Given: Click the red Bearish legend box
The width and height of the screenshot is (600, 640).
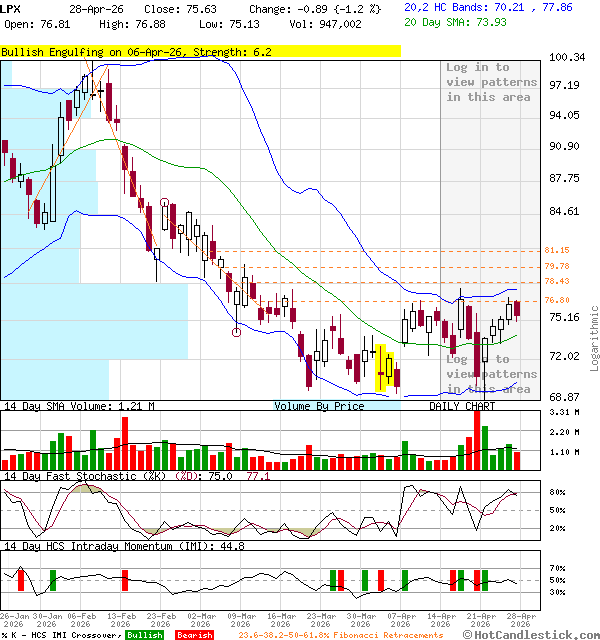Looking at the screenshot, I should [194, 635].
